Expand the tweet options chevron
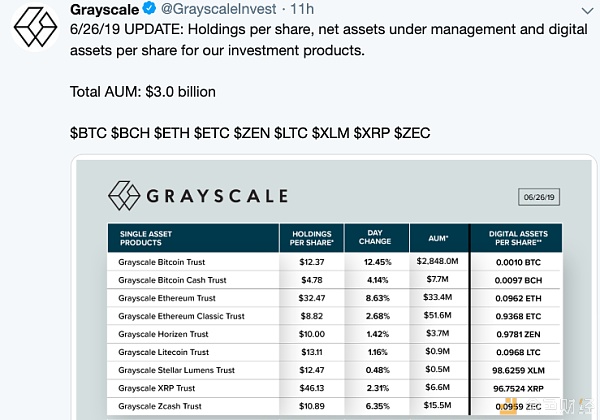600x420 pixels. point(587,10)
